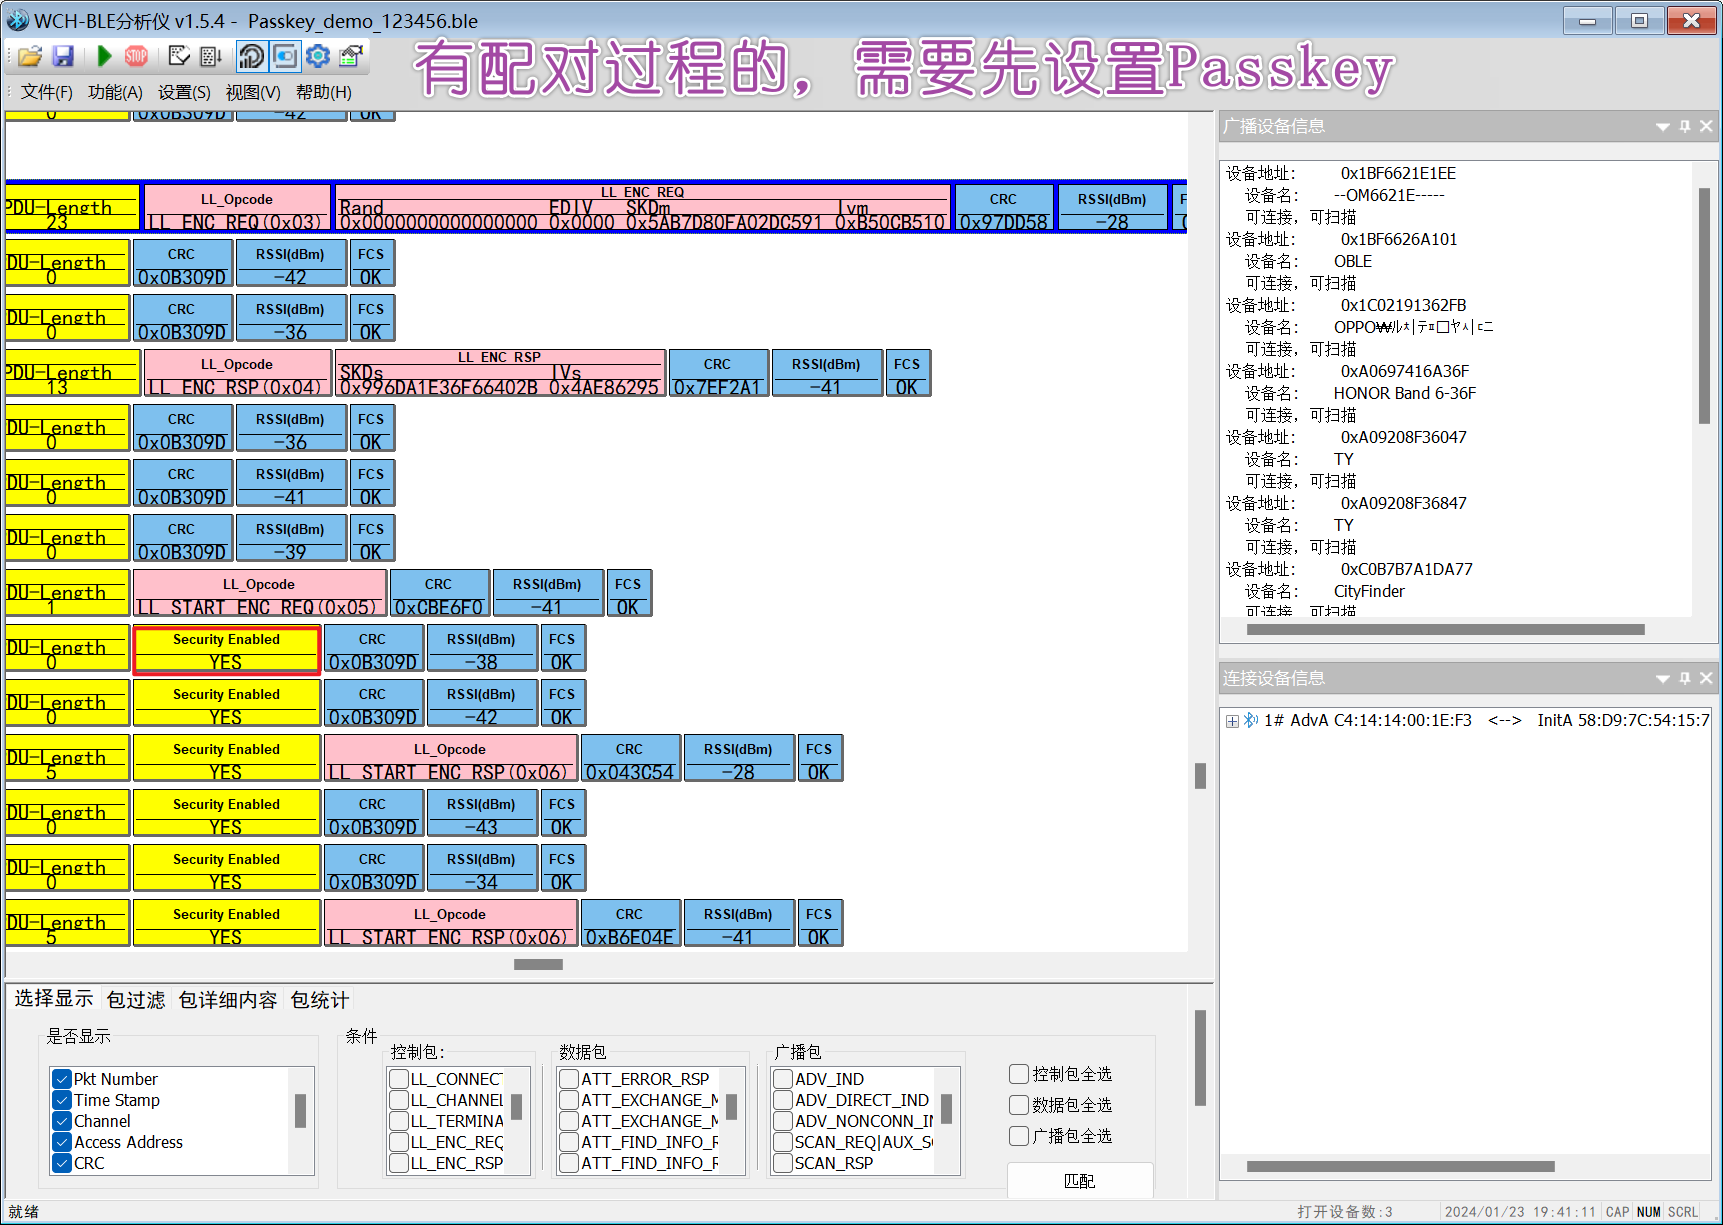Enable the 控制包全选 checkbox
Image resolution: width=1723 pixels, height=1225 pixels.
coord(1019,1074)
